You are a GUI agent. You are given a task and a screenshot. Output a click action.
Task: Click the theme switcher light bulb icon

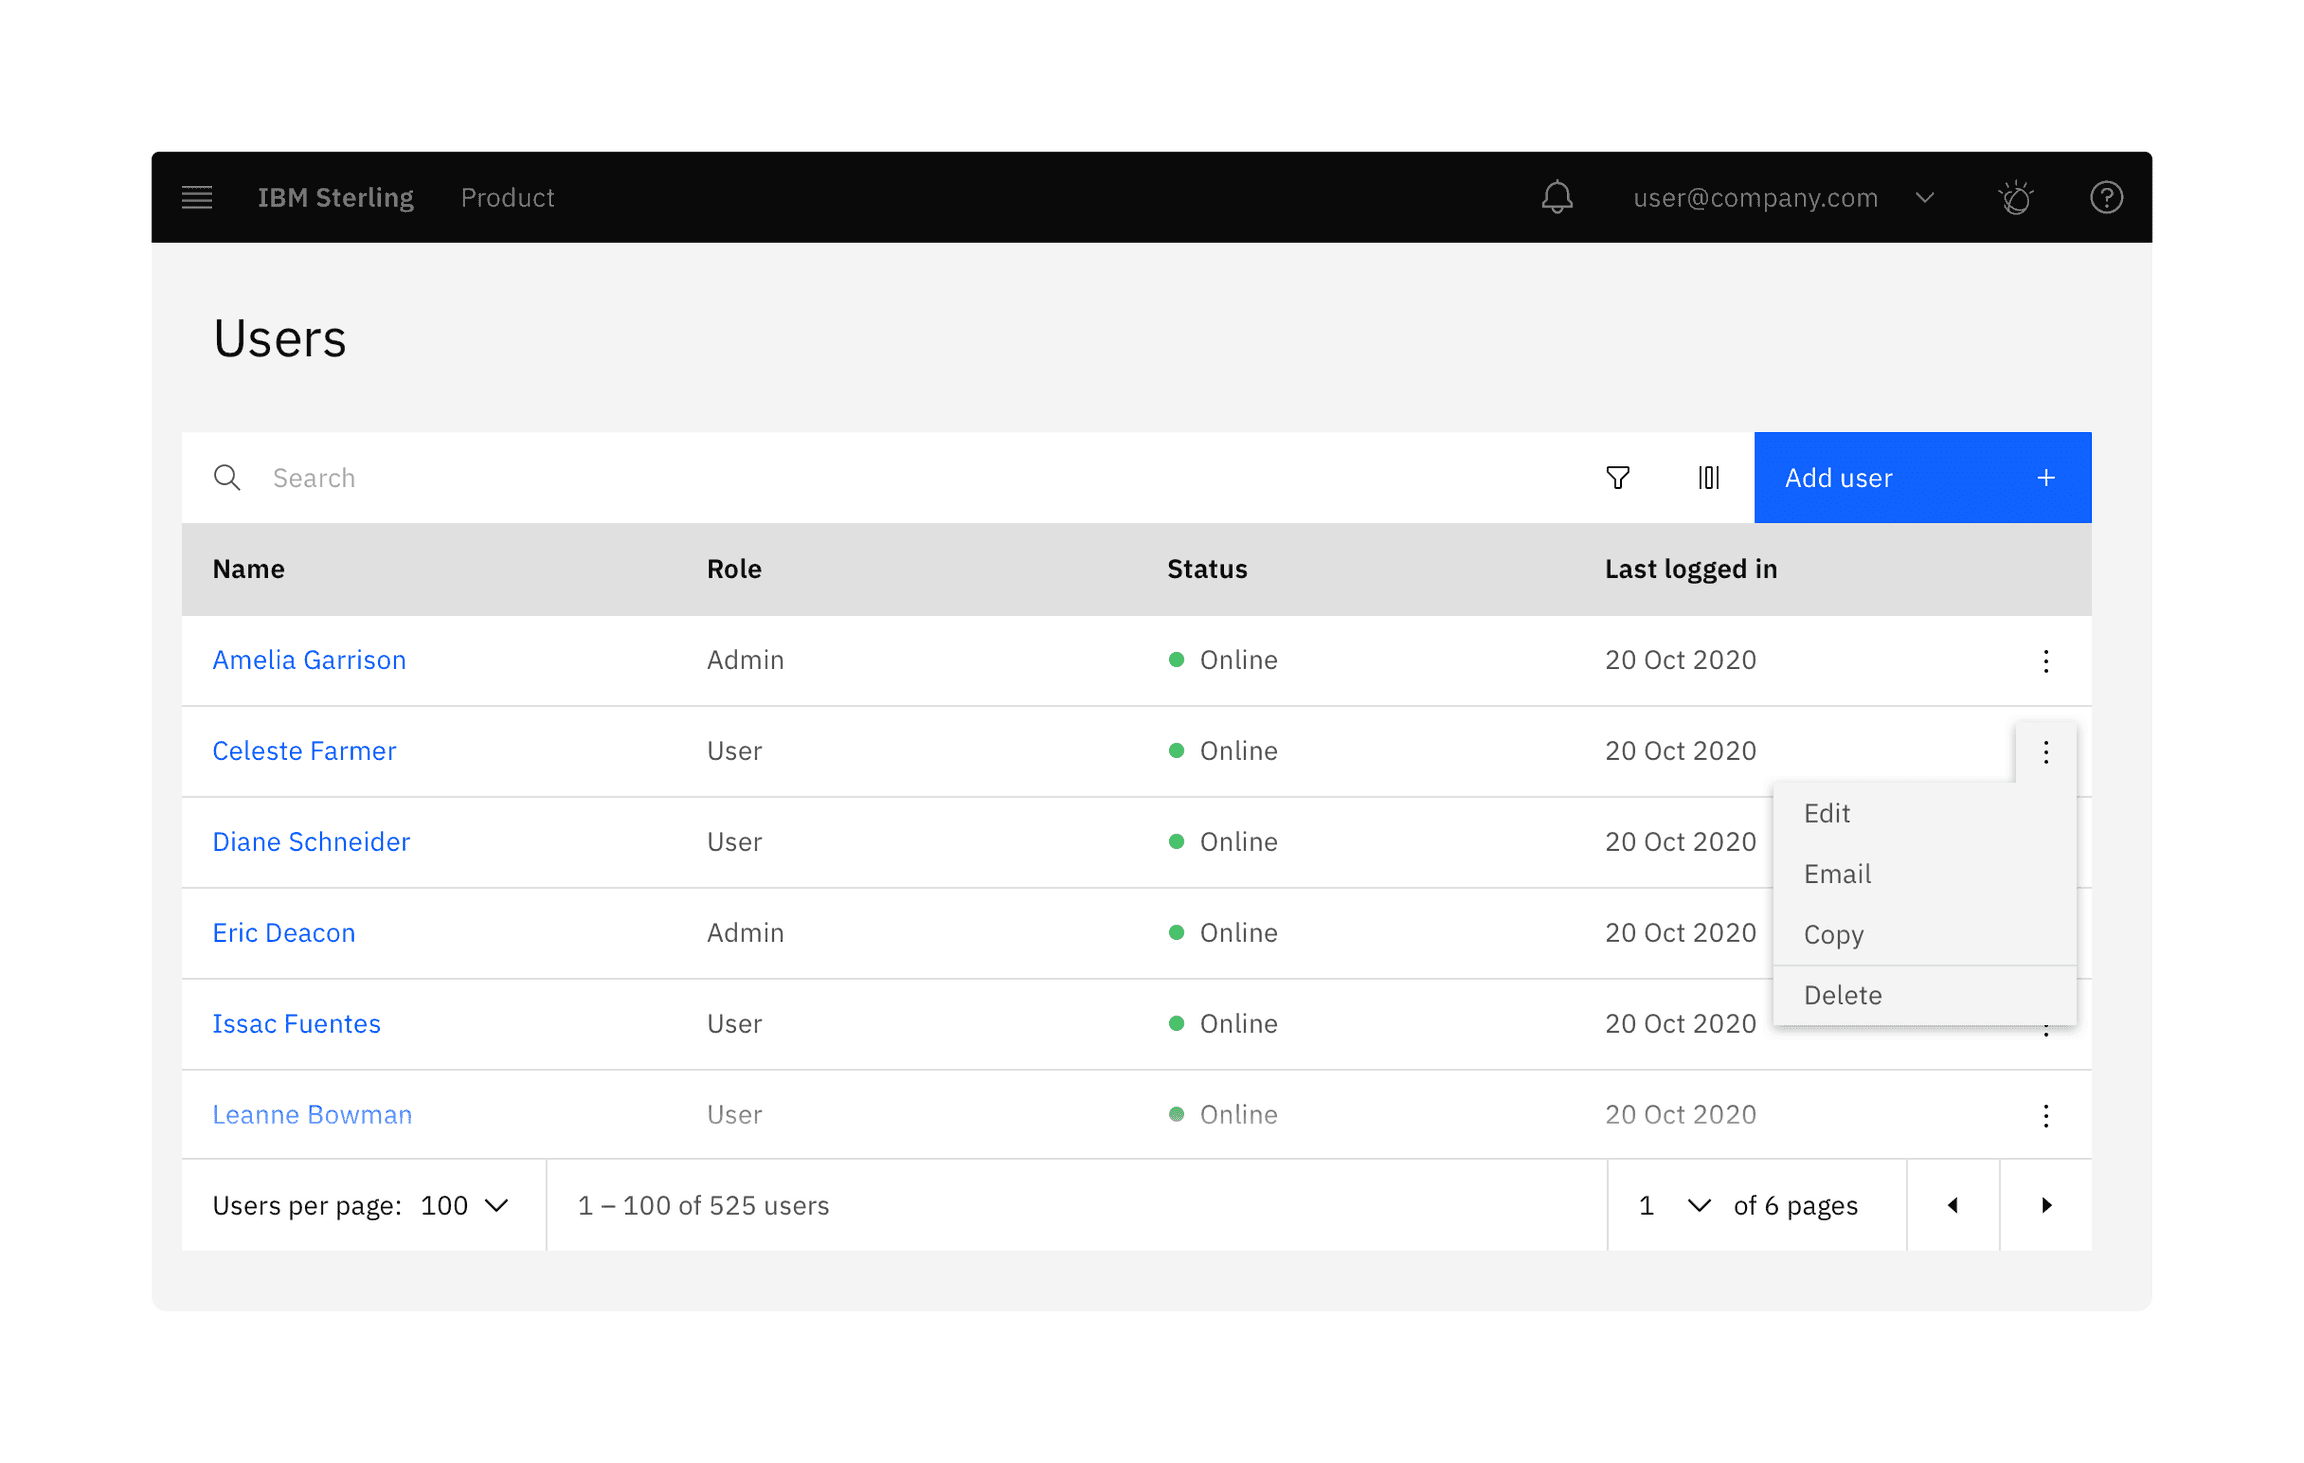coord(2016,197)
